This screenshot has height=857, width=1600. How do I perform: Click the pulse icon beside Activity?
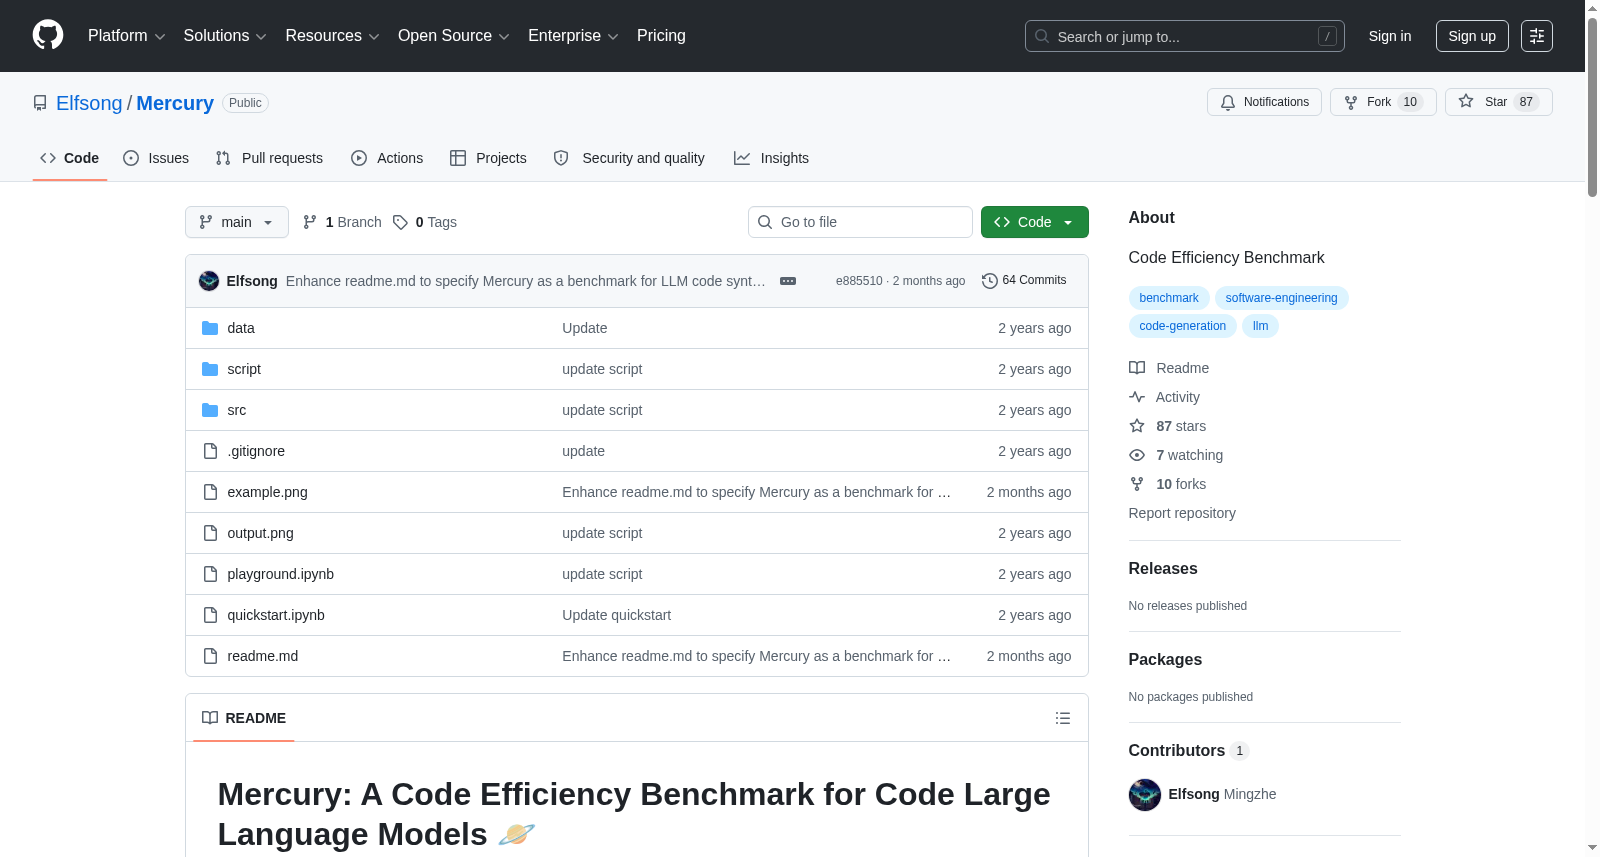[1137, 397]
